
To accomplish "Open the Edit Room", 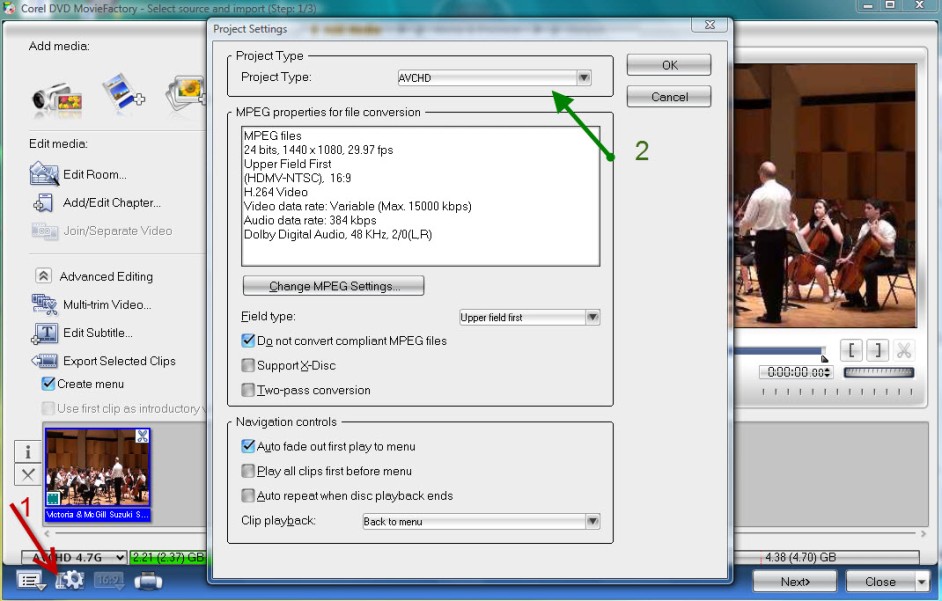I will click(78, 174).
